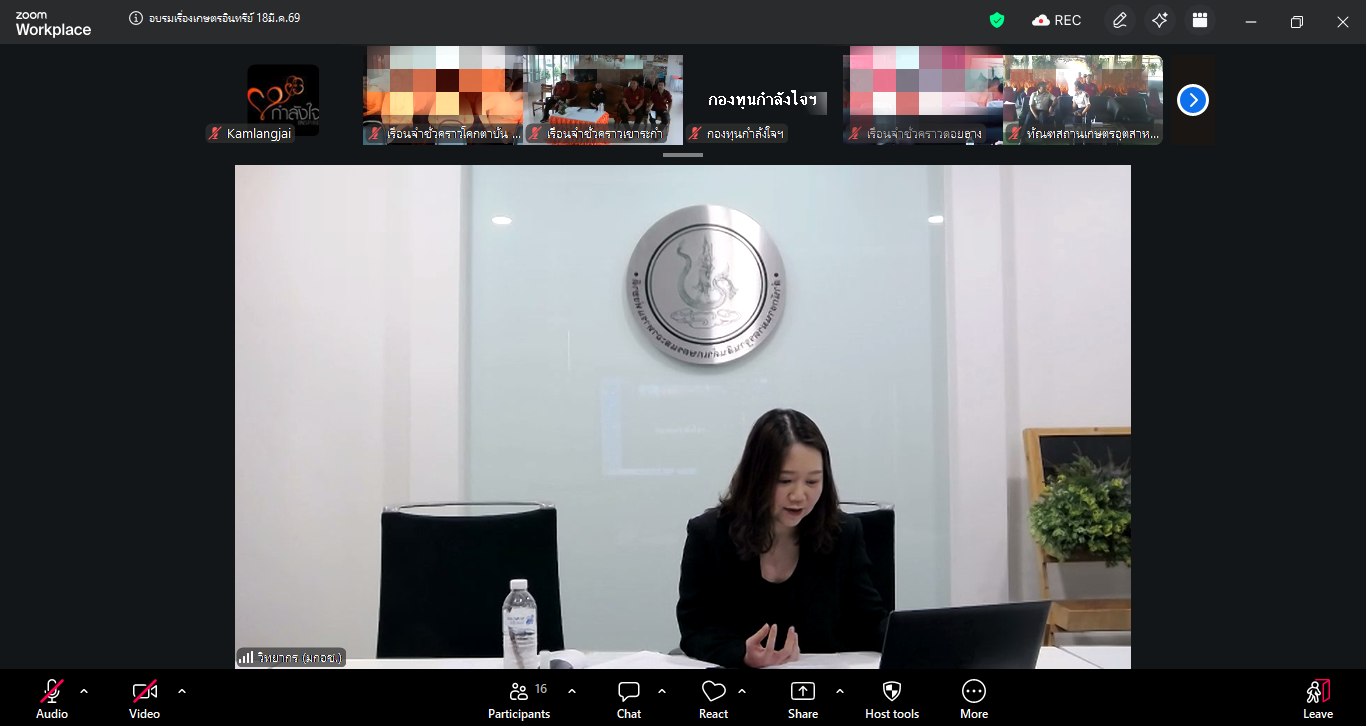Expand audio options arrow next to Audio
The image size is (1367, 728).
(x=84, y=690)
